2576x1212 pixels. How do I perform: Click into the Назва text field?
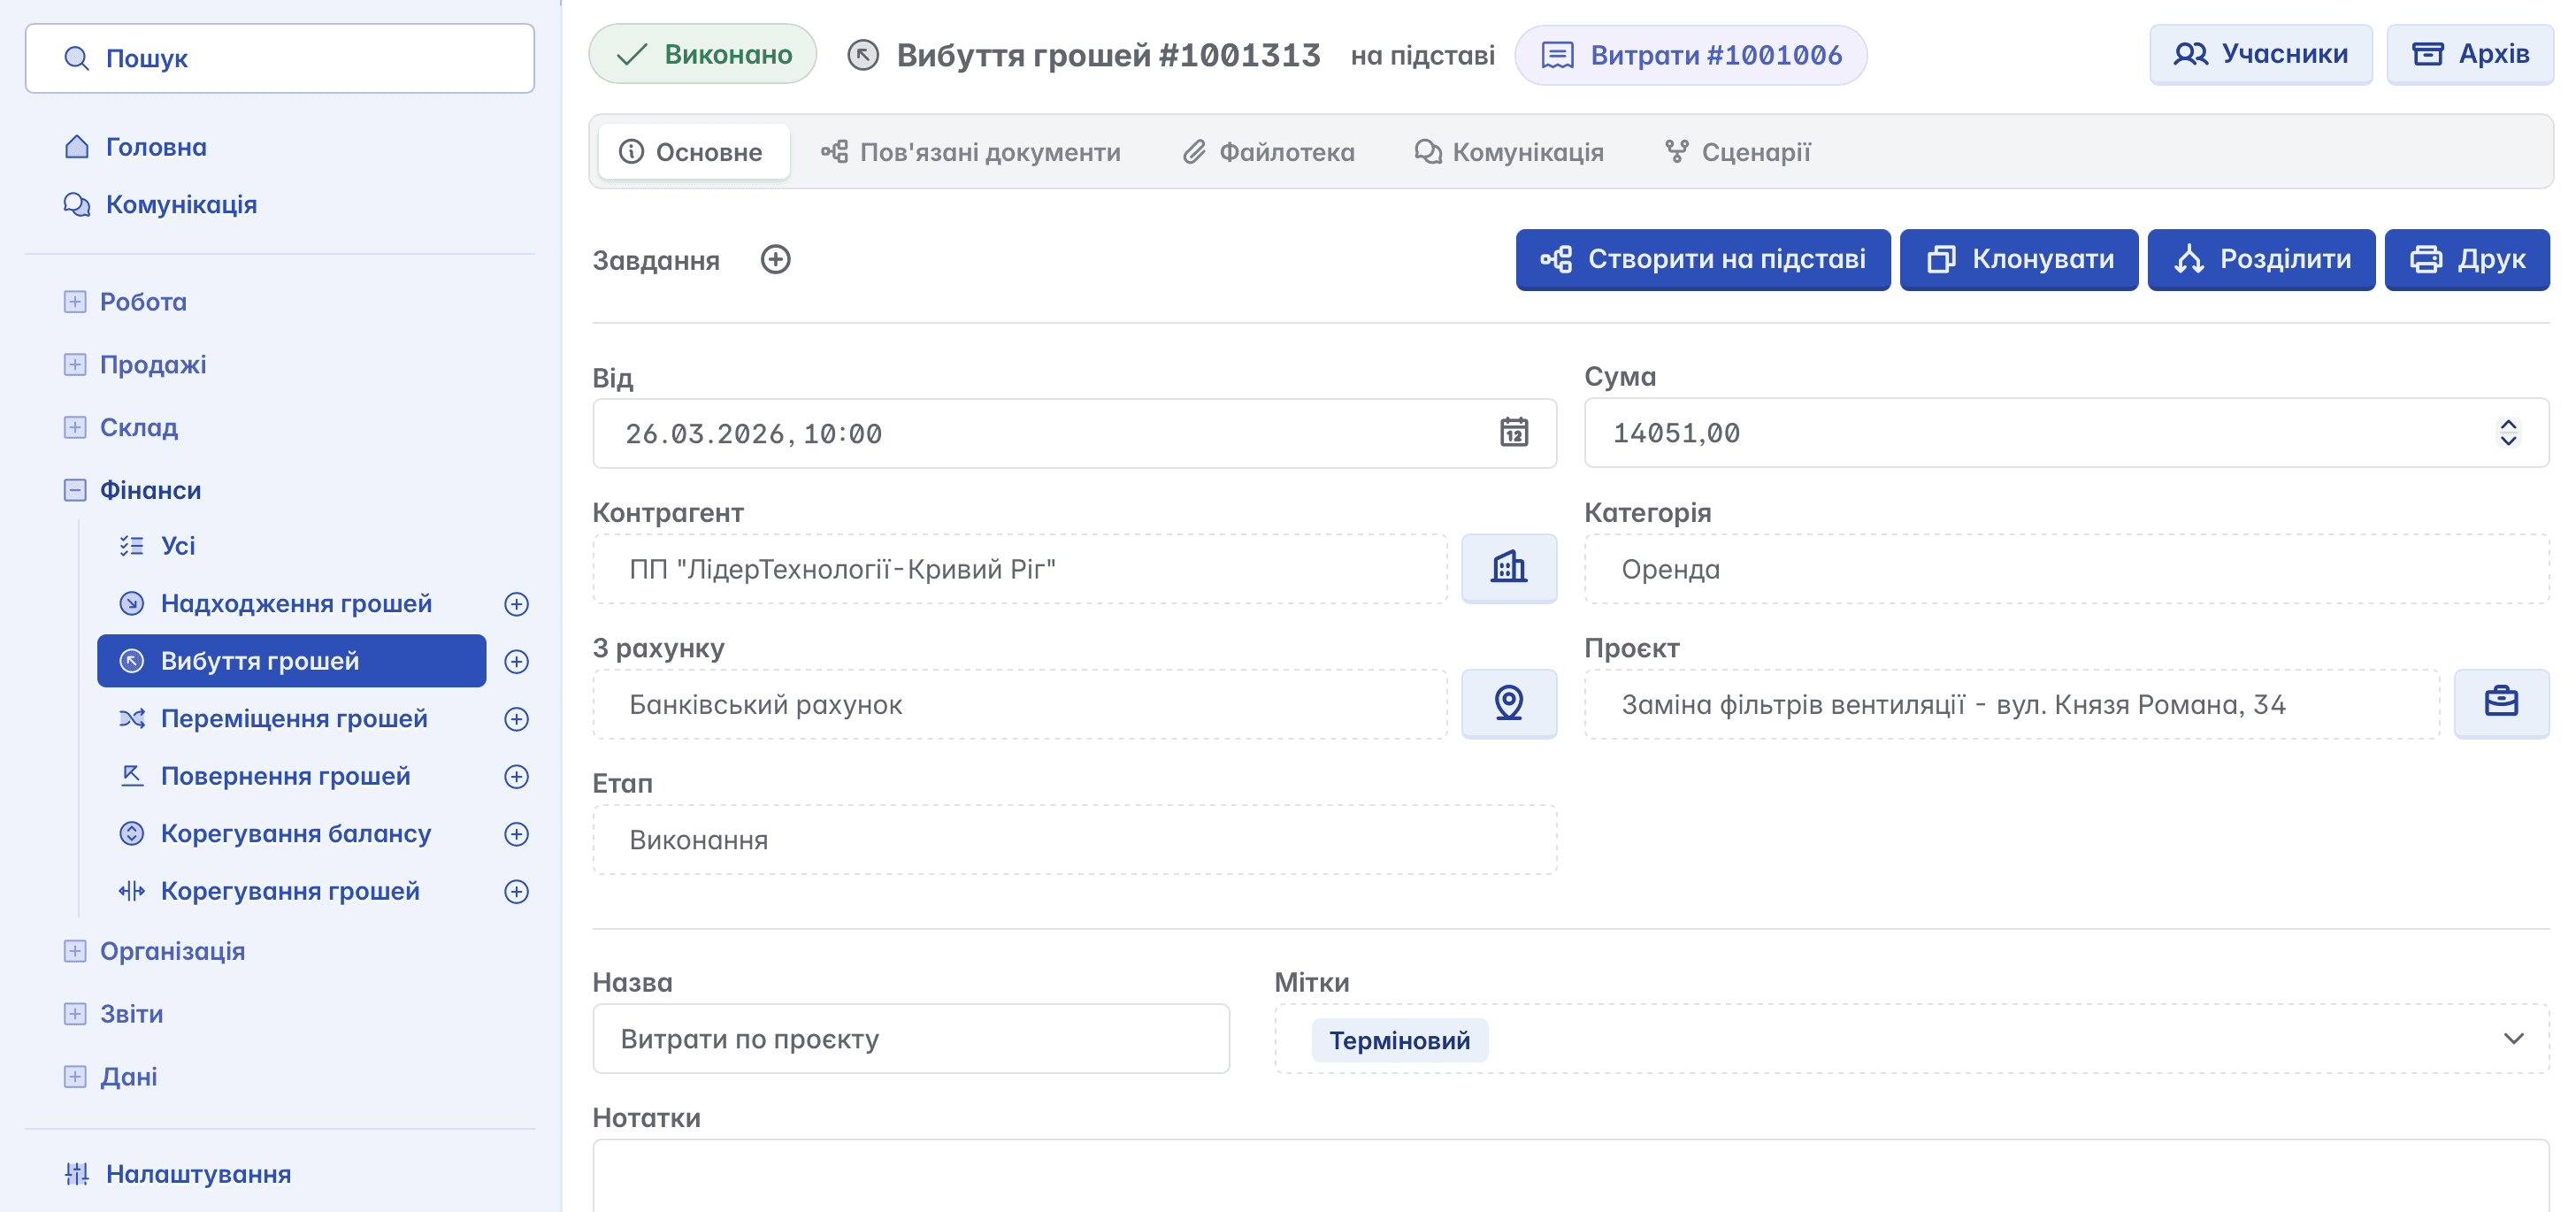click(910, 1039)
